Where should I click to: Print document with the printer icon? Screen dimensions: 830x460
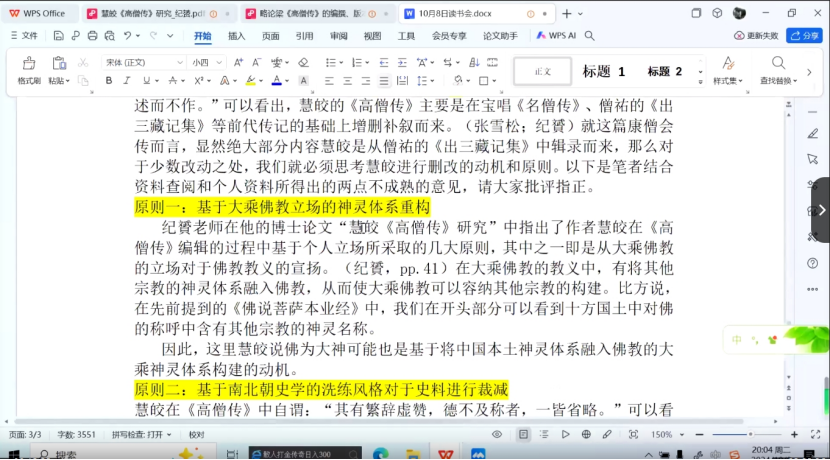93,35
